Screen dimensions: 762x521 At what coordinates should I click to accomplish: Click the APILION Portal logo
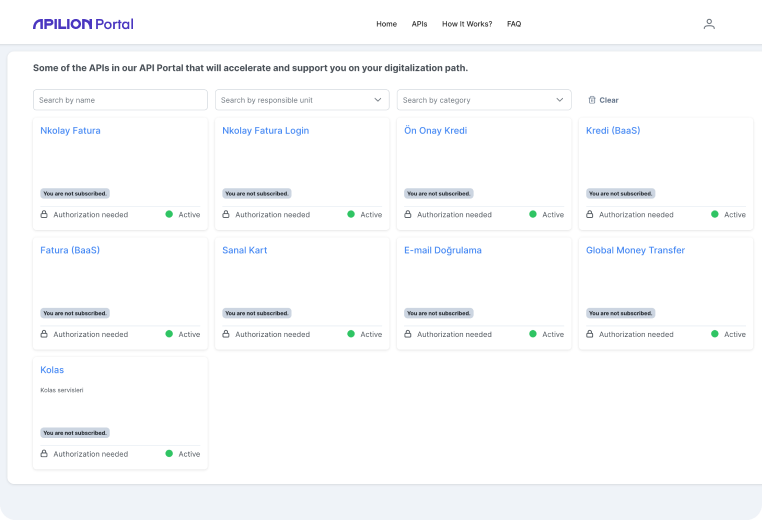tap(83, 24)
